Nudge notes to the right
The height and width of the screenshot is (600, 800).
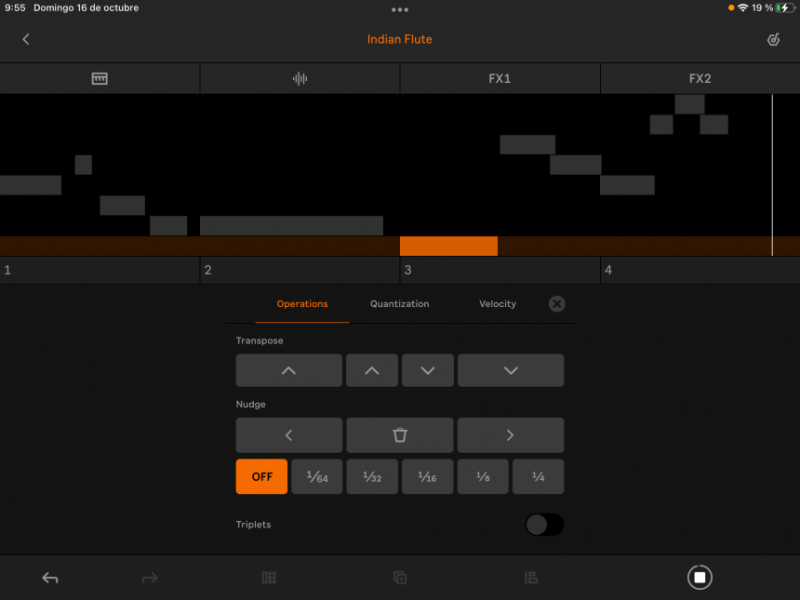[x=511, y=435]
